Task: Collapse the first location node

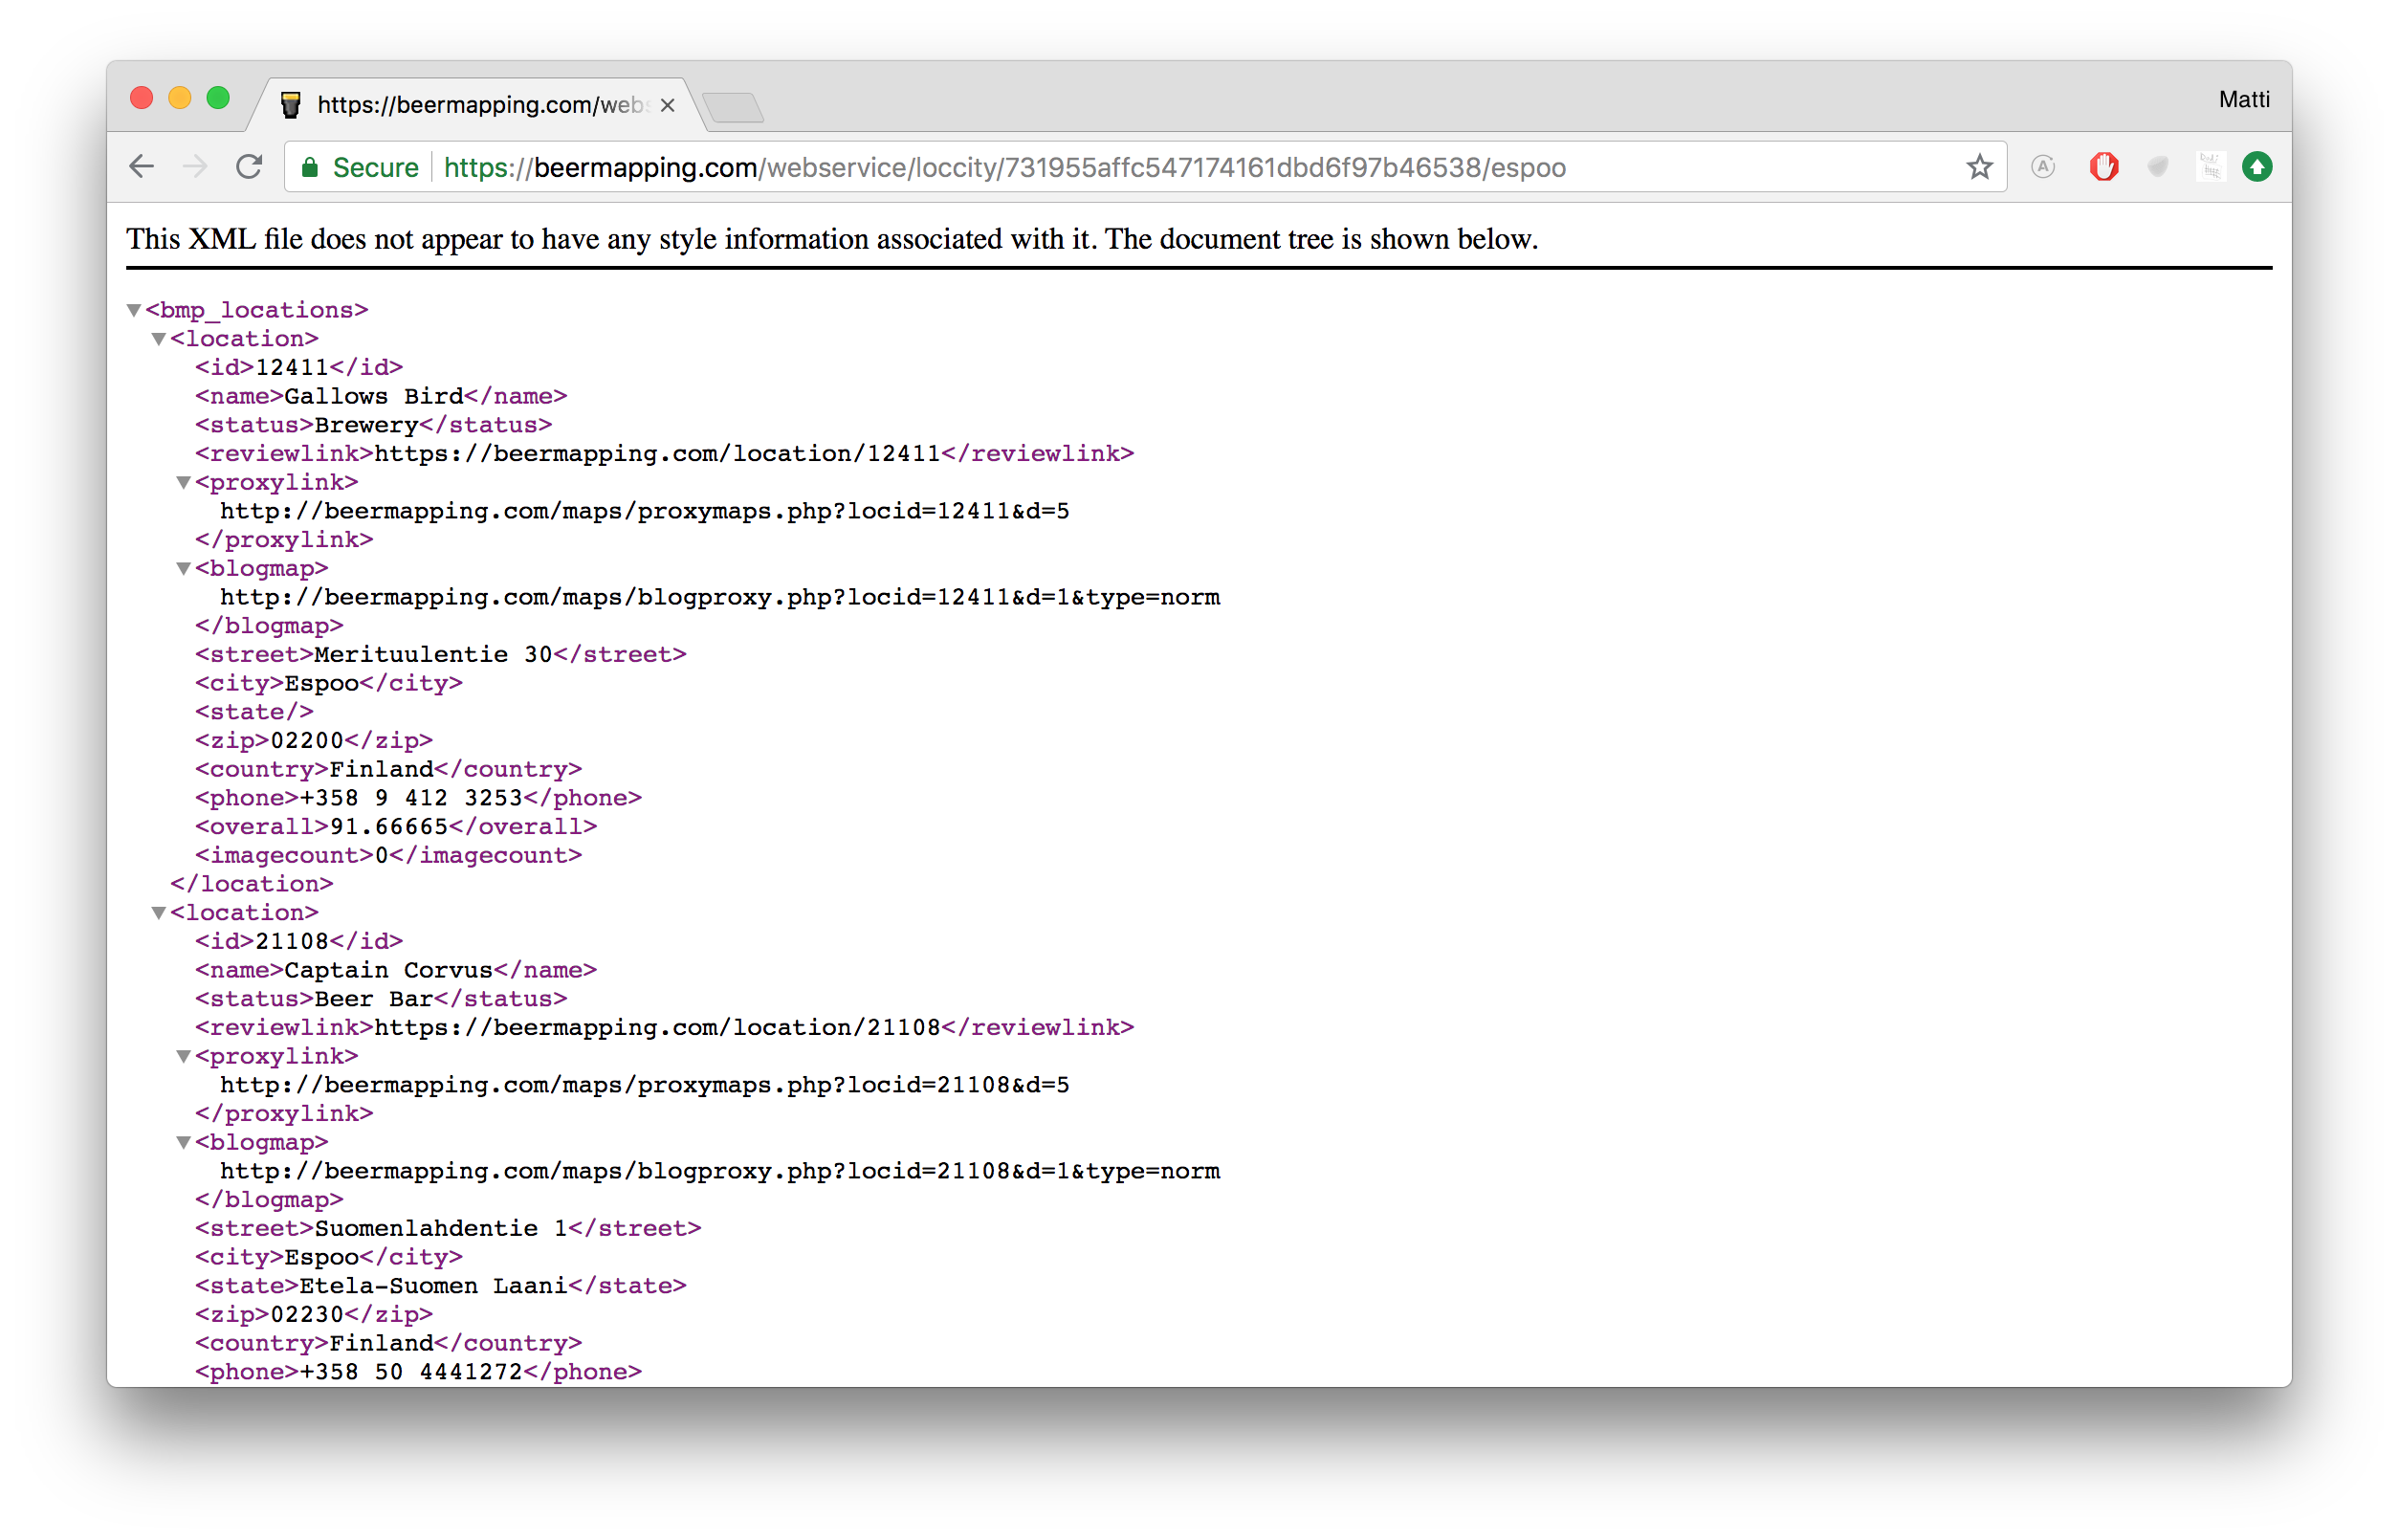Action: (159, 339)
